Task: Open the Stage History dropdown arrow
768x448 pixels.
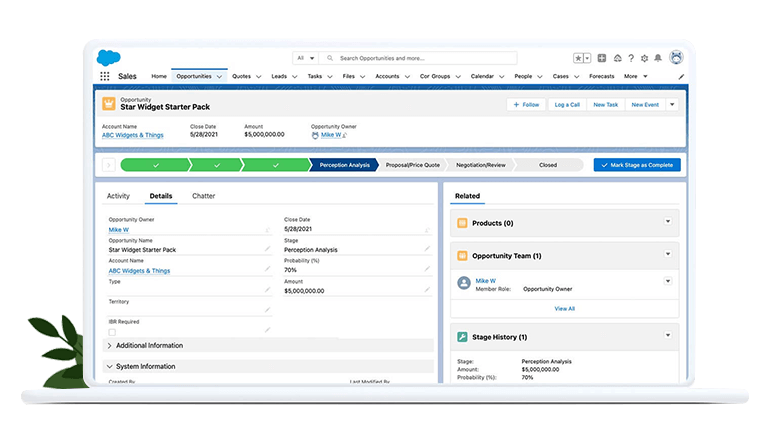Action: coord(668,335)
